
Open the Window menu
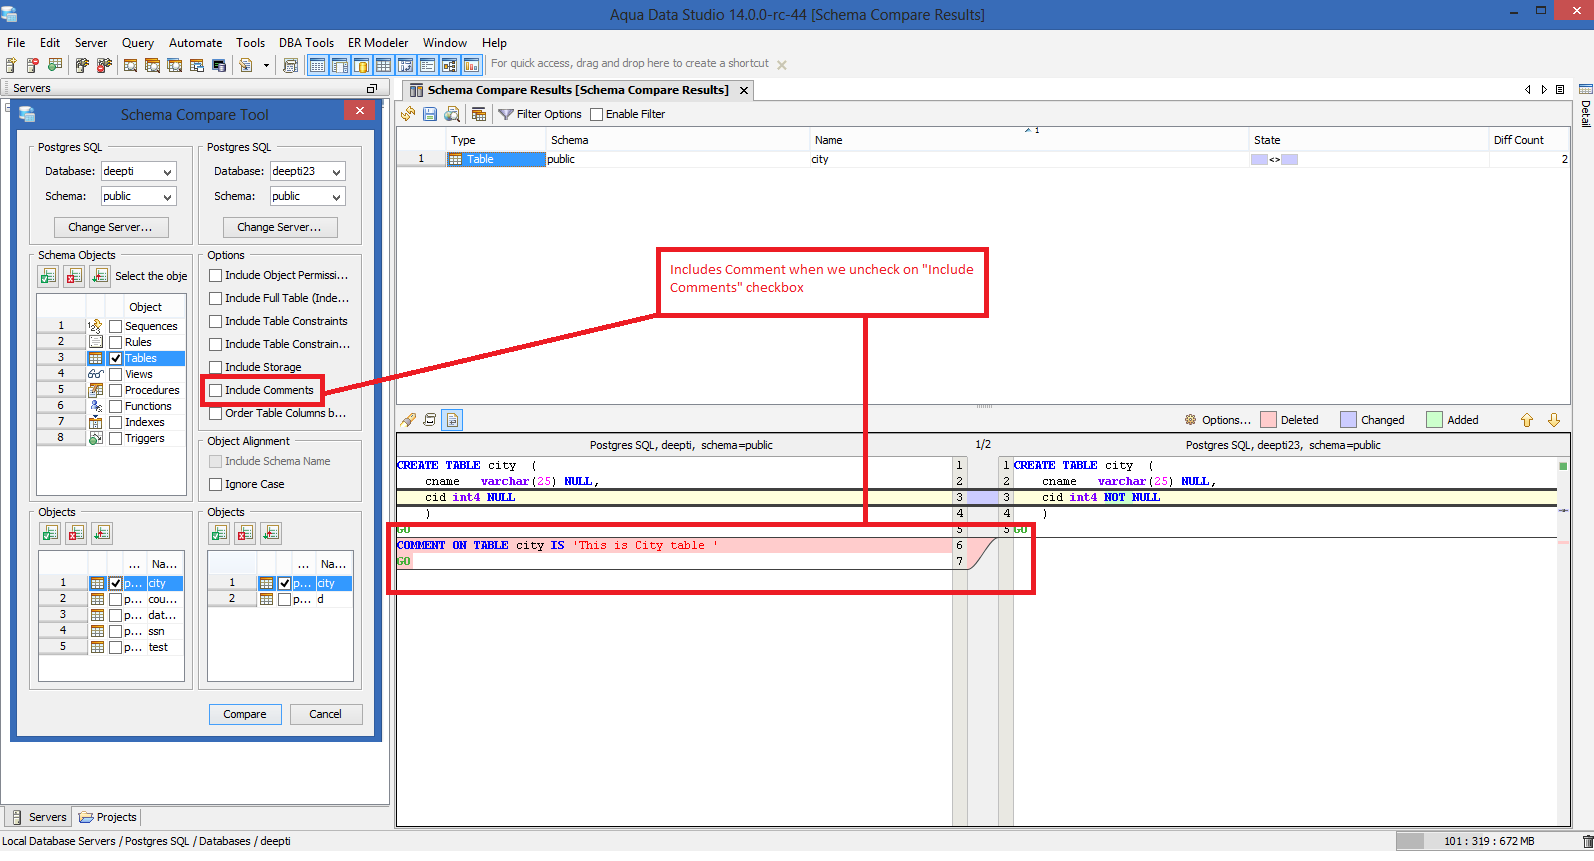point(445,43)
